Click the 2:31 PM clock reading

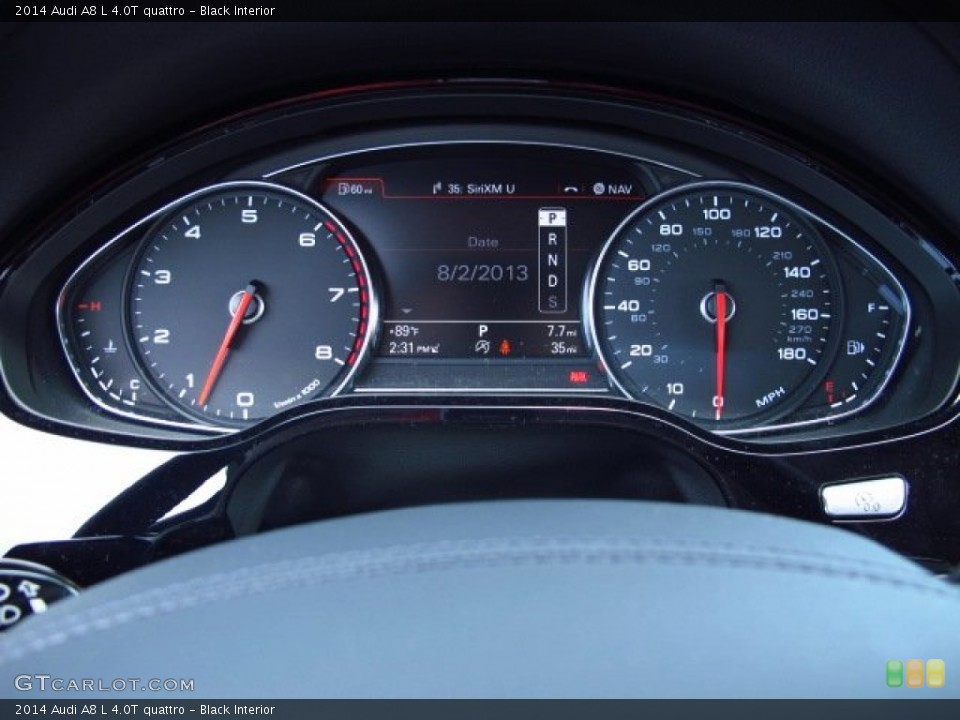[x=414, y=348]
